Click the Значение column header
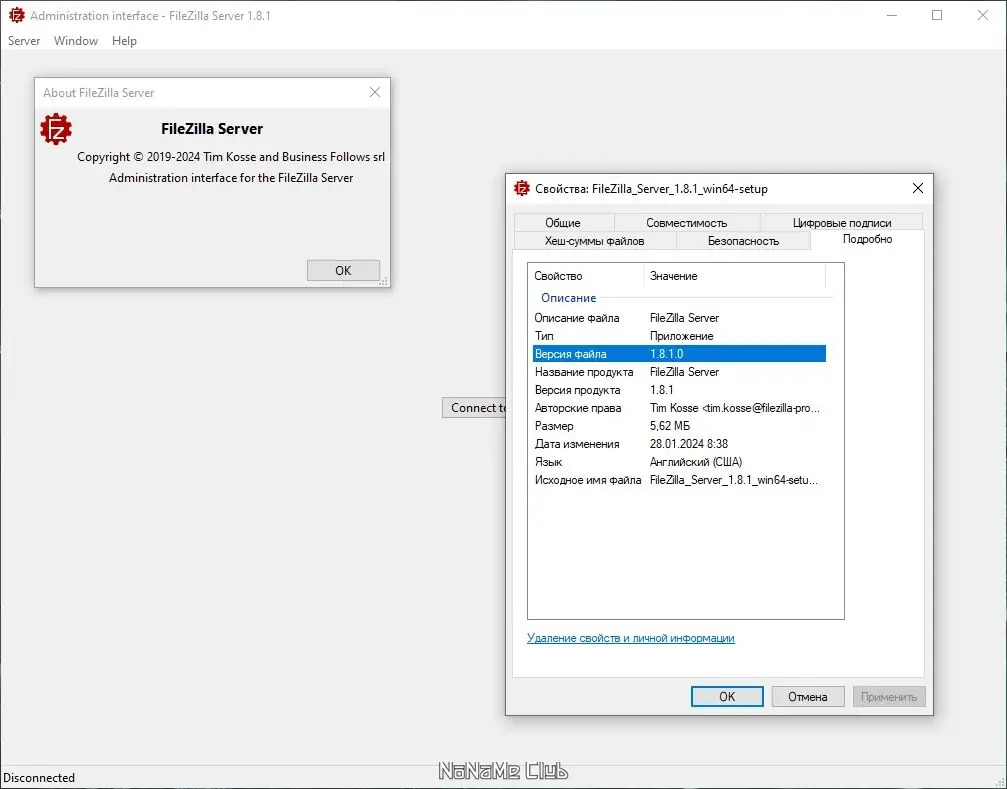This screenshot has height=789, width=1007. (x=734, y=276)
